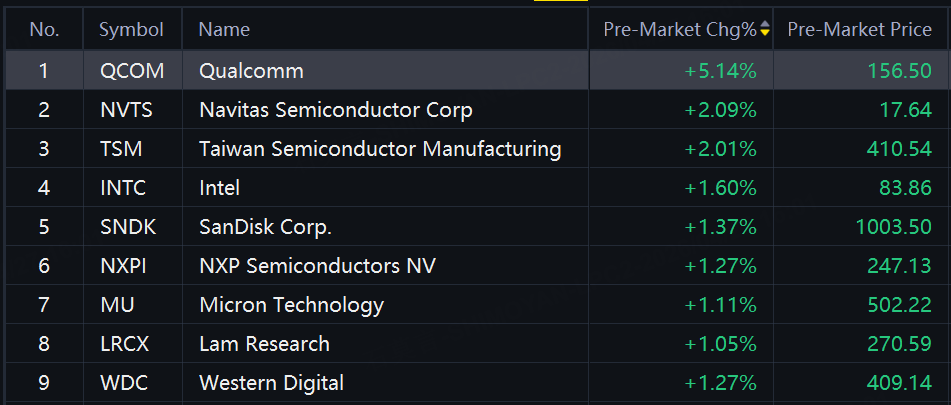Select the Lam Research row
Viewport: 951px width, 405px height.
click(478, 344)
